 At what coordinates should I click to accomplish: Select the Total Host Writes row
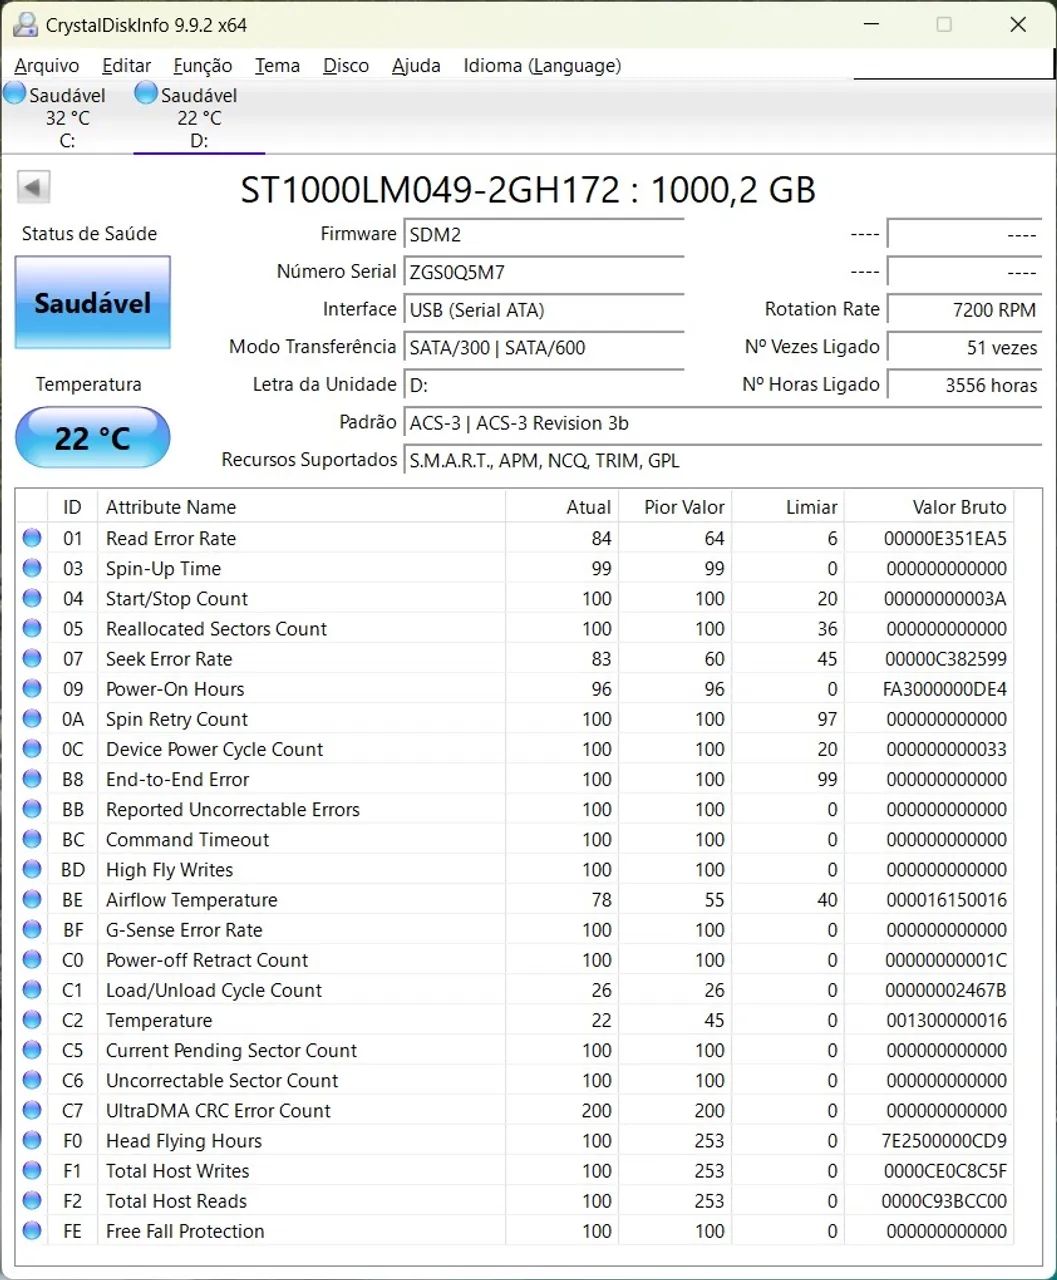click(514, 1171)
